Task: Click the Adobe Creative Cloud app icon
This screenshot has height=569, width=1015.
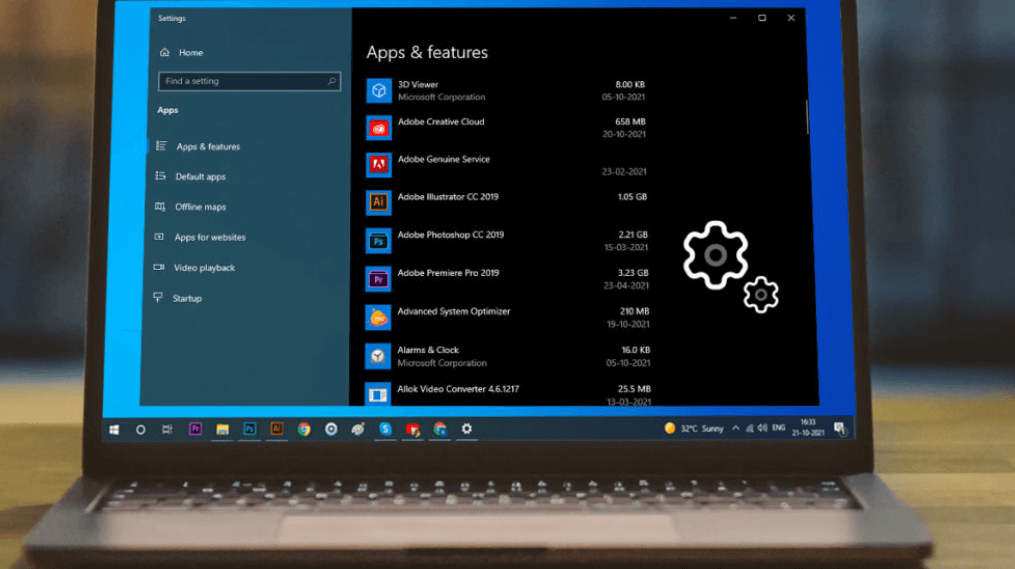Action: click(x=379, y=128)
